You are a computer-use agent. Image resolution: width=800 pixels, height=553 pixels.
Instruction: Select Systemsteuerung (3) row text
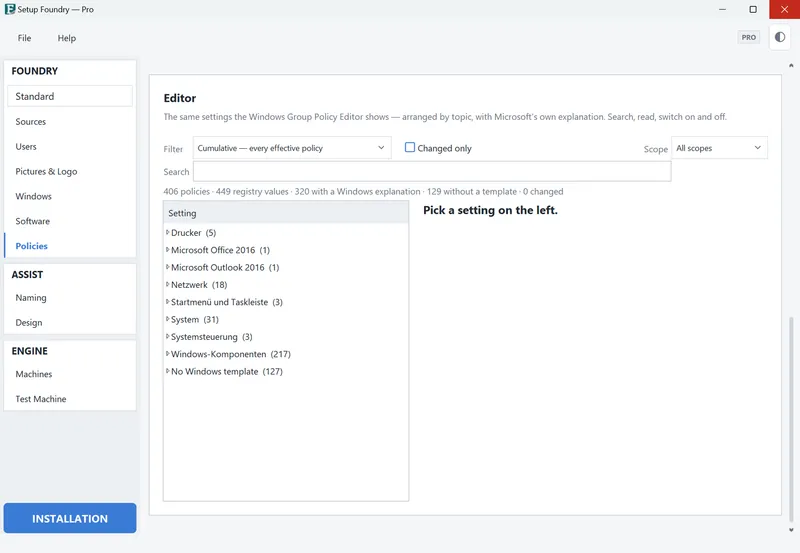click(212, 337)
